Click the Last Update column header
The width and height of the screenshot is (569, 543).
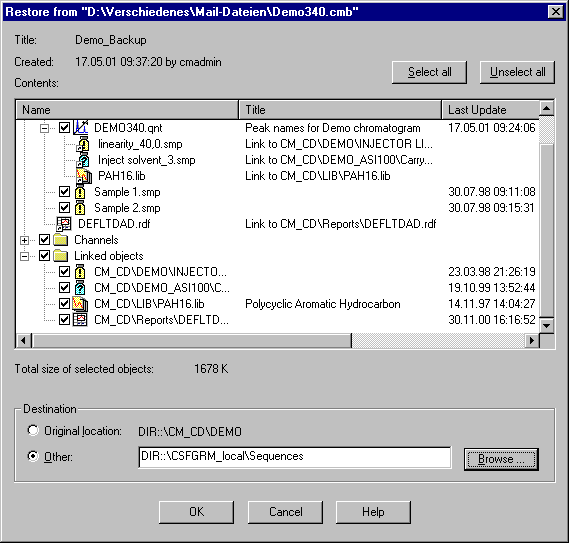pos(491,110)
